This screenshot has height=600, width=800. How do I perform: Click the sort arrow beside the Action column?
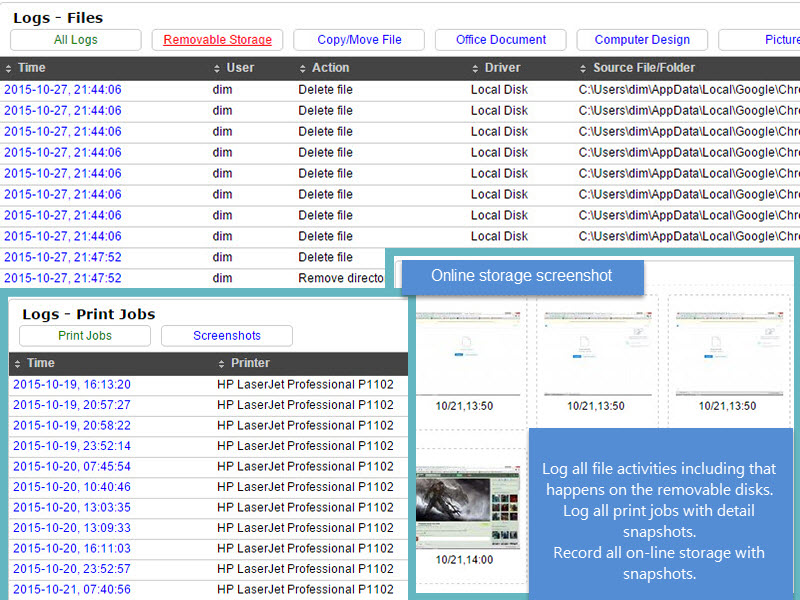[x=303, y=68]
